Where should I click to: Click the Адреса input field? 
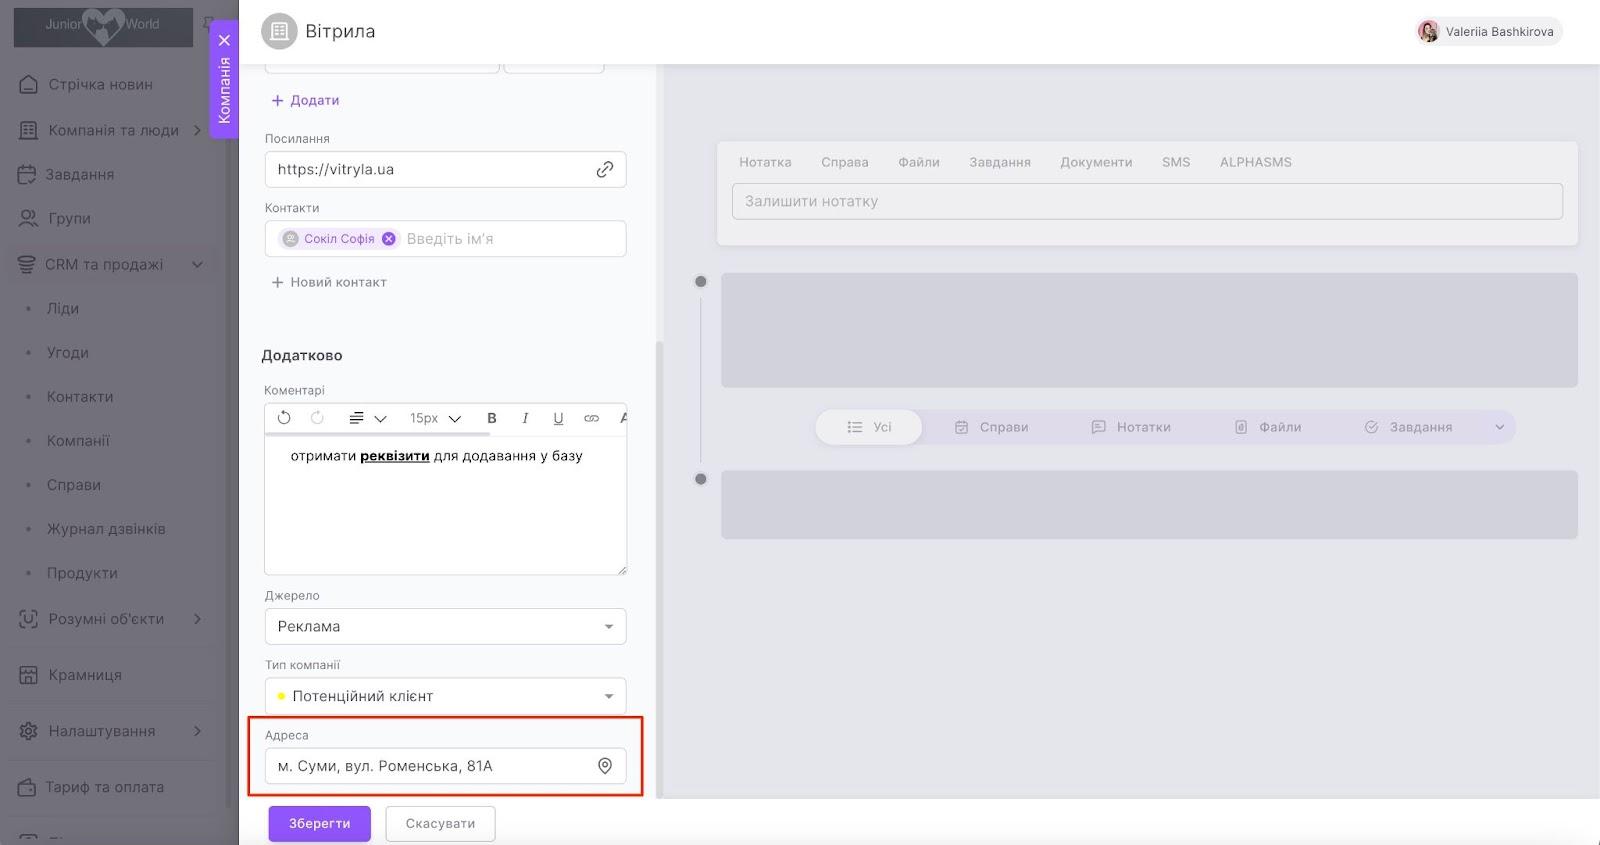point(445,766)
